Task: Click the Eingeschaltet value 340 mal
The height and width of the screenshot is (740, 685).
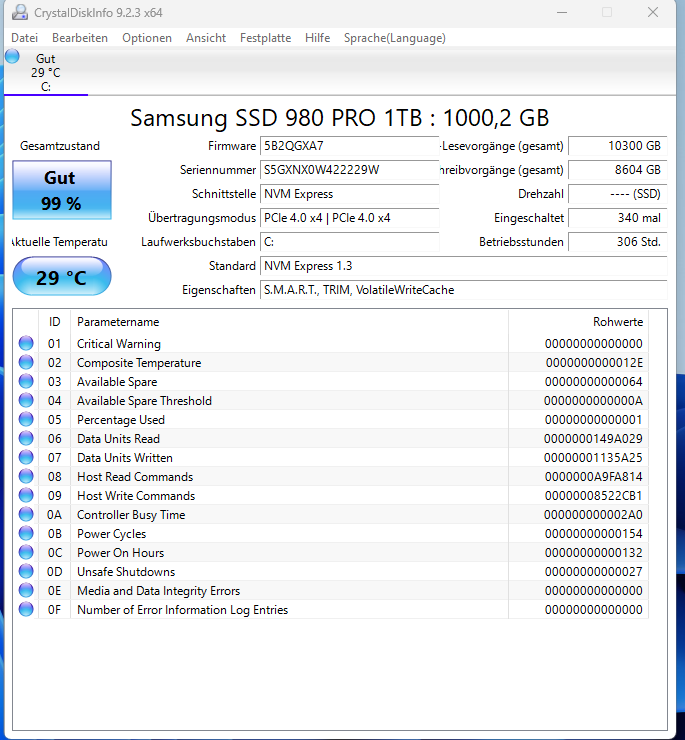Action: pos(617,218)
